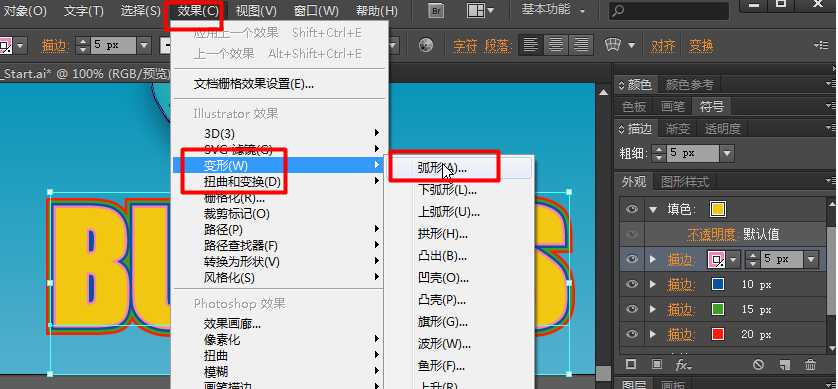The image size is (838, 389).
Task: Align paragraph text right
Action: pyautogui.click(x=581, y=45)
